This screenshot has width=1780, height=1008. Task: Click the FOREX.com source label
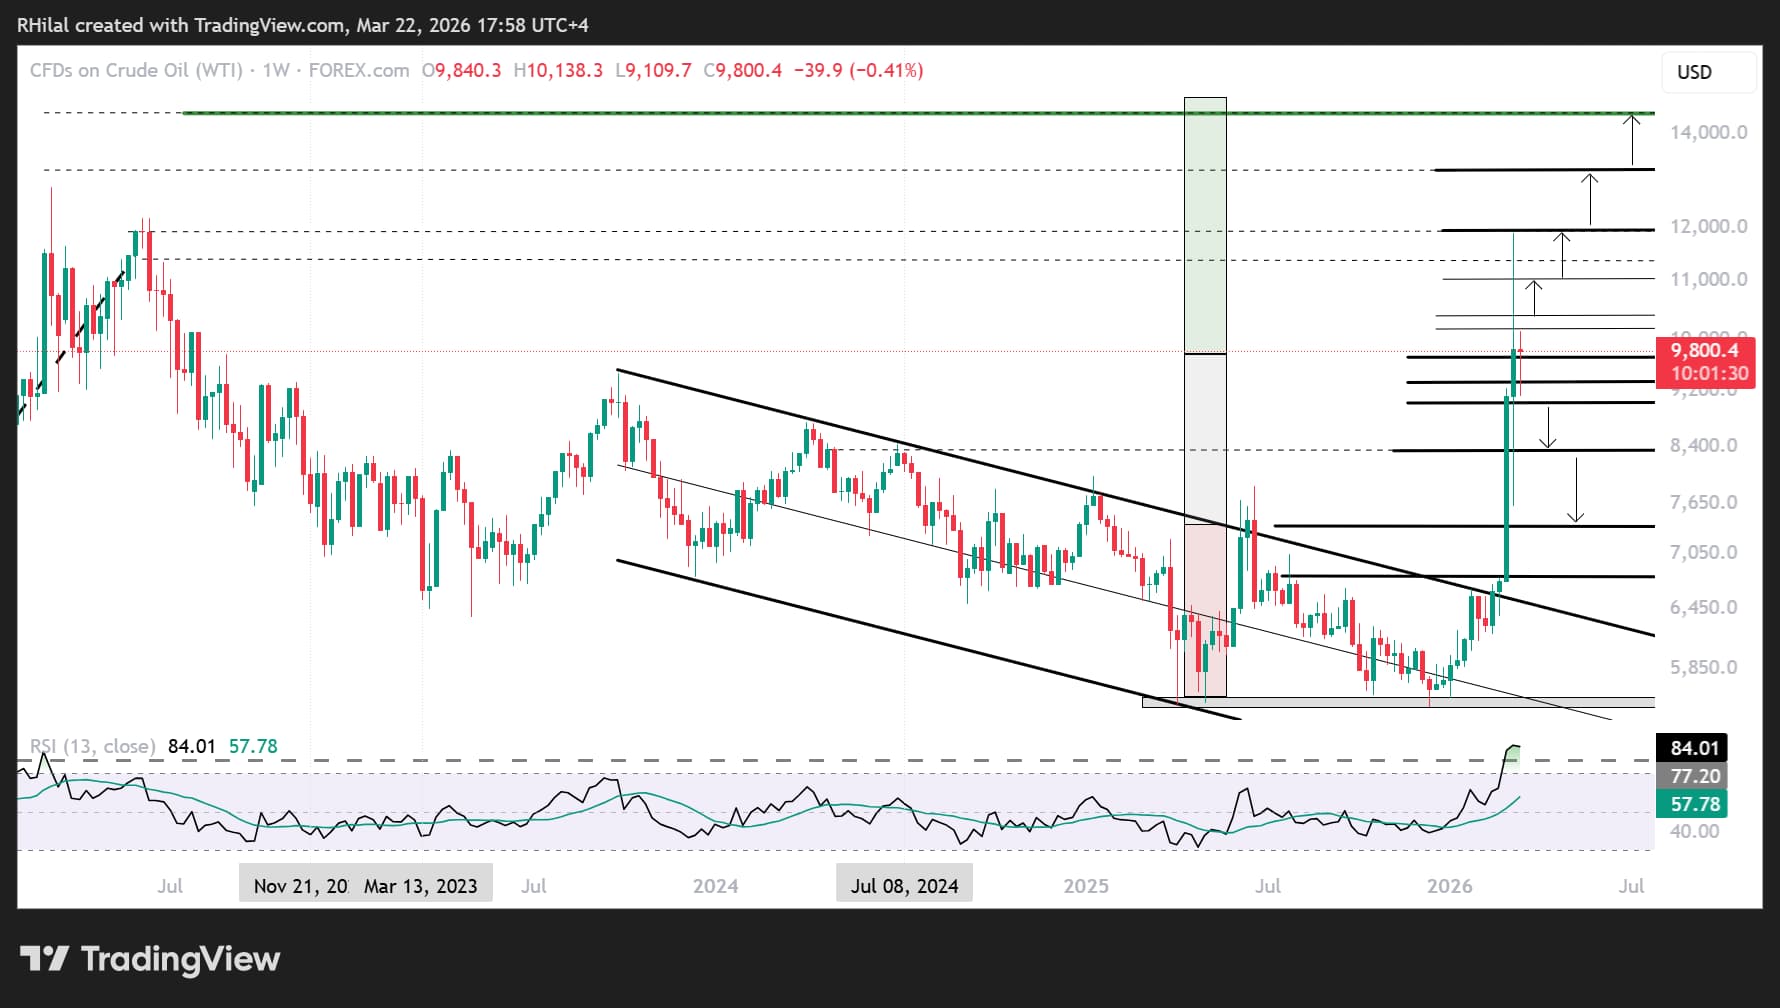(358, 70)
